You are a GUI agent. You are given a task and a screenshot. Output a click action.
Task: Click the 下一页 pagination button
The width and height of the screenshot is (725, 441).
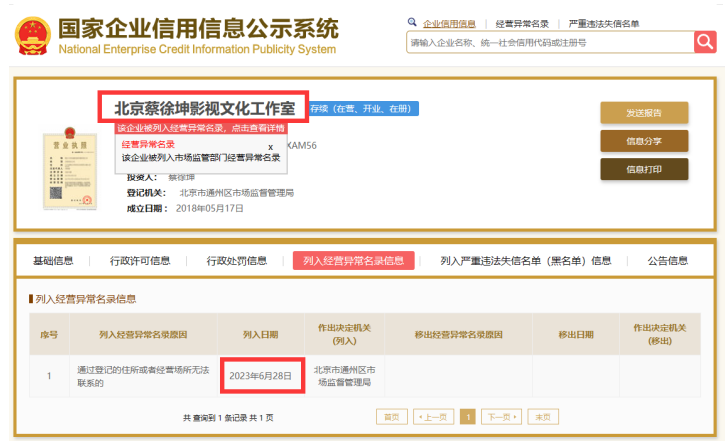501,416
